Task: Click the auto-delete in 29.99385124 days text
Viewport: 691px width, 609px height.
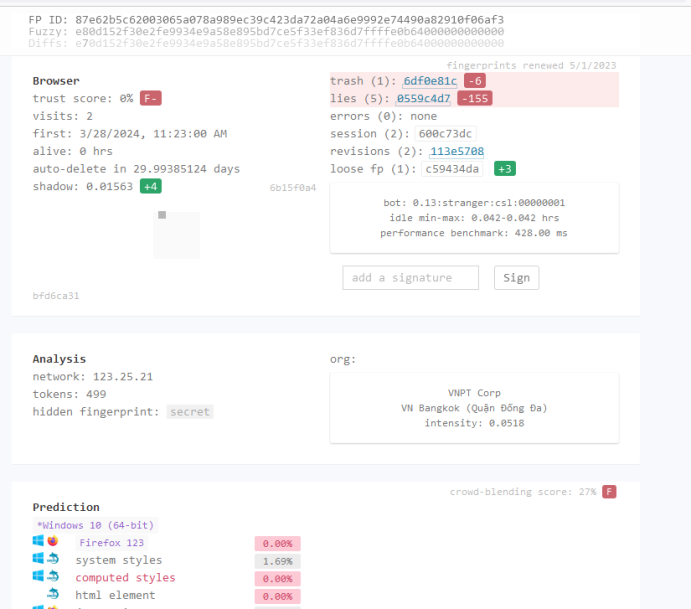Action: tap(136, 169)
